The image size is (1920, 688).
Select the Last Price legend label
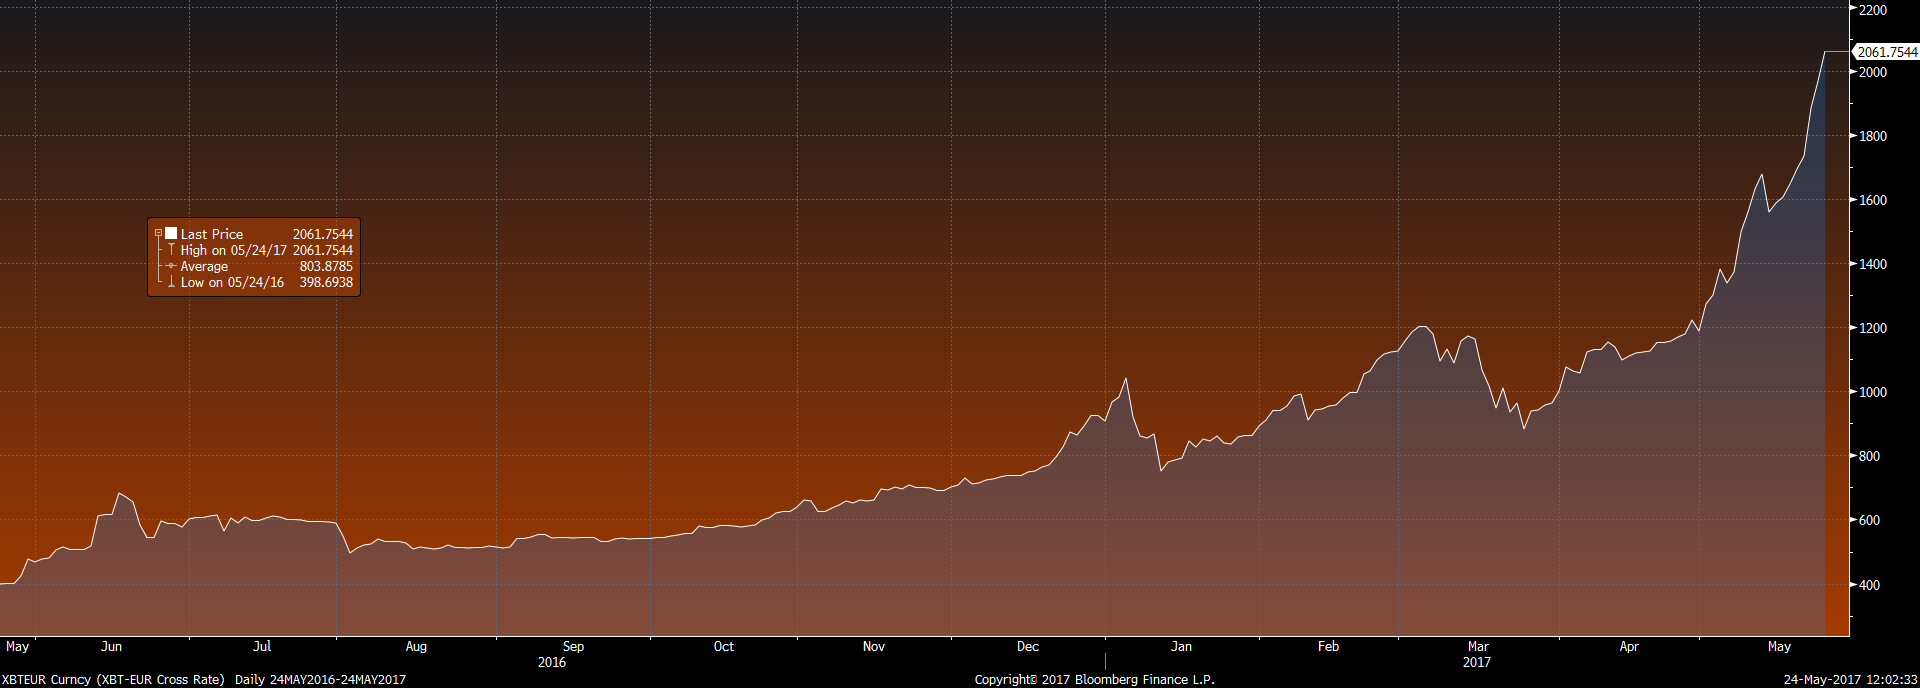point(211,234)
